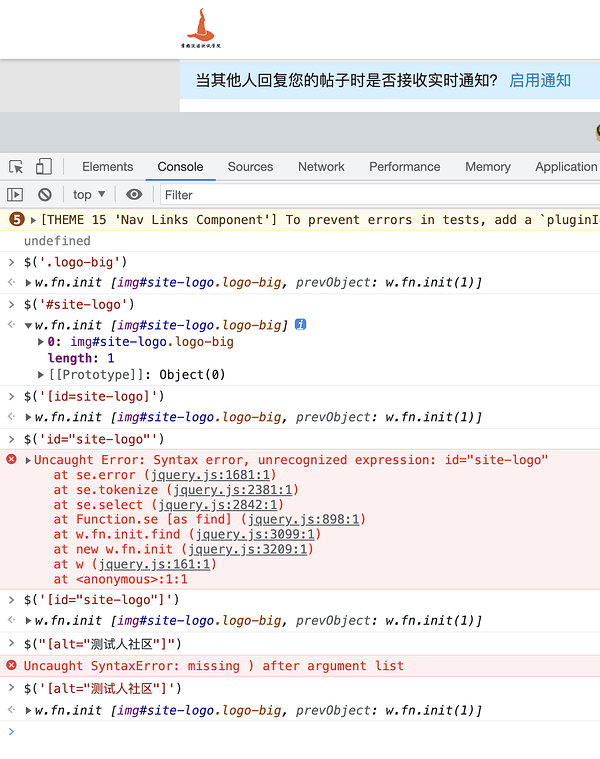This screenshot has height=759, width=600.
Task: Toggle the device toolbar icon
Action: (x=44, y=167)
